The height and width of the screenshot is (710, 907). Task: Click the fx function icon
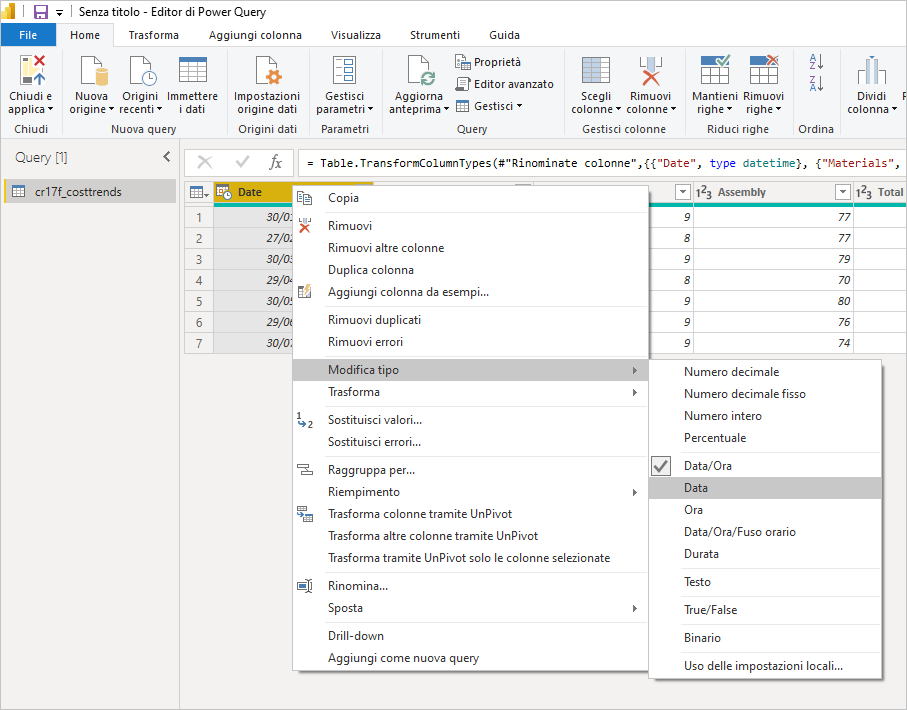click(x=276, y=163)
